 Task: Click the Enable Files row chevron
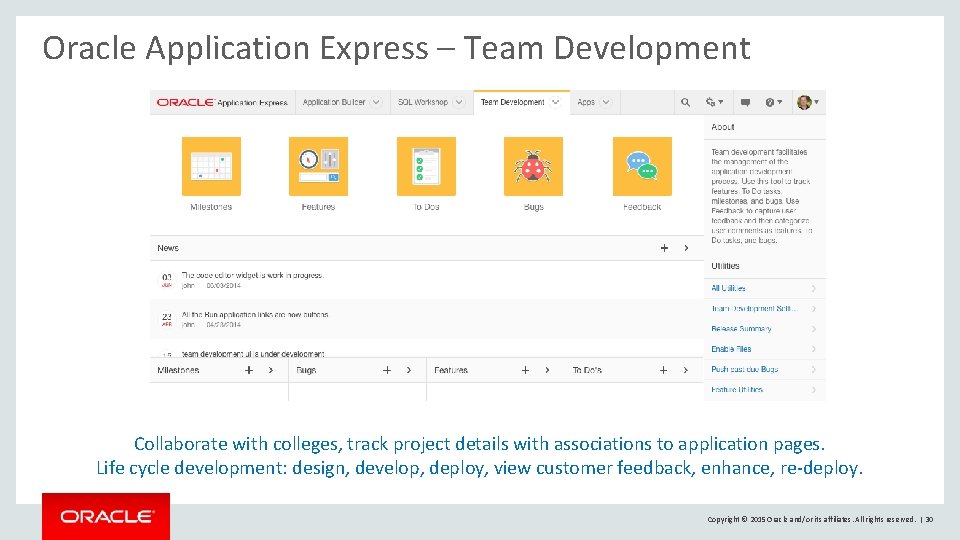pos(814,349)
